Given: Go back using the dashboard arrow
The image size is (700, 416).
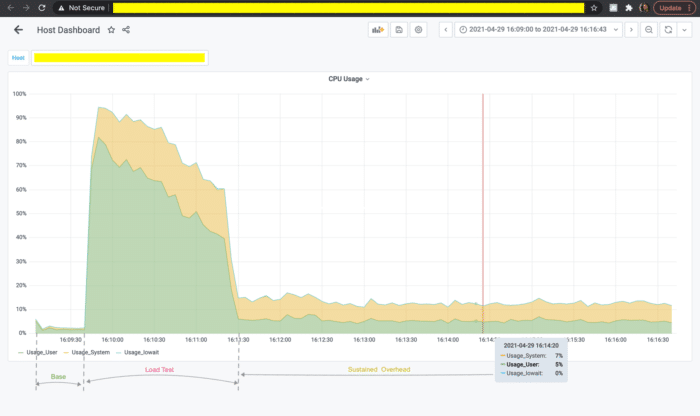Looking at the screenshot, I should [18, 30].
